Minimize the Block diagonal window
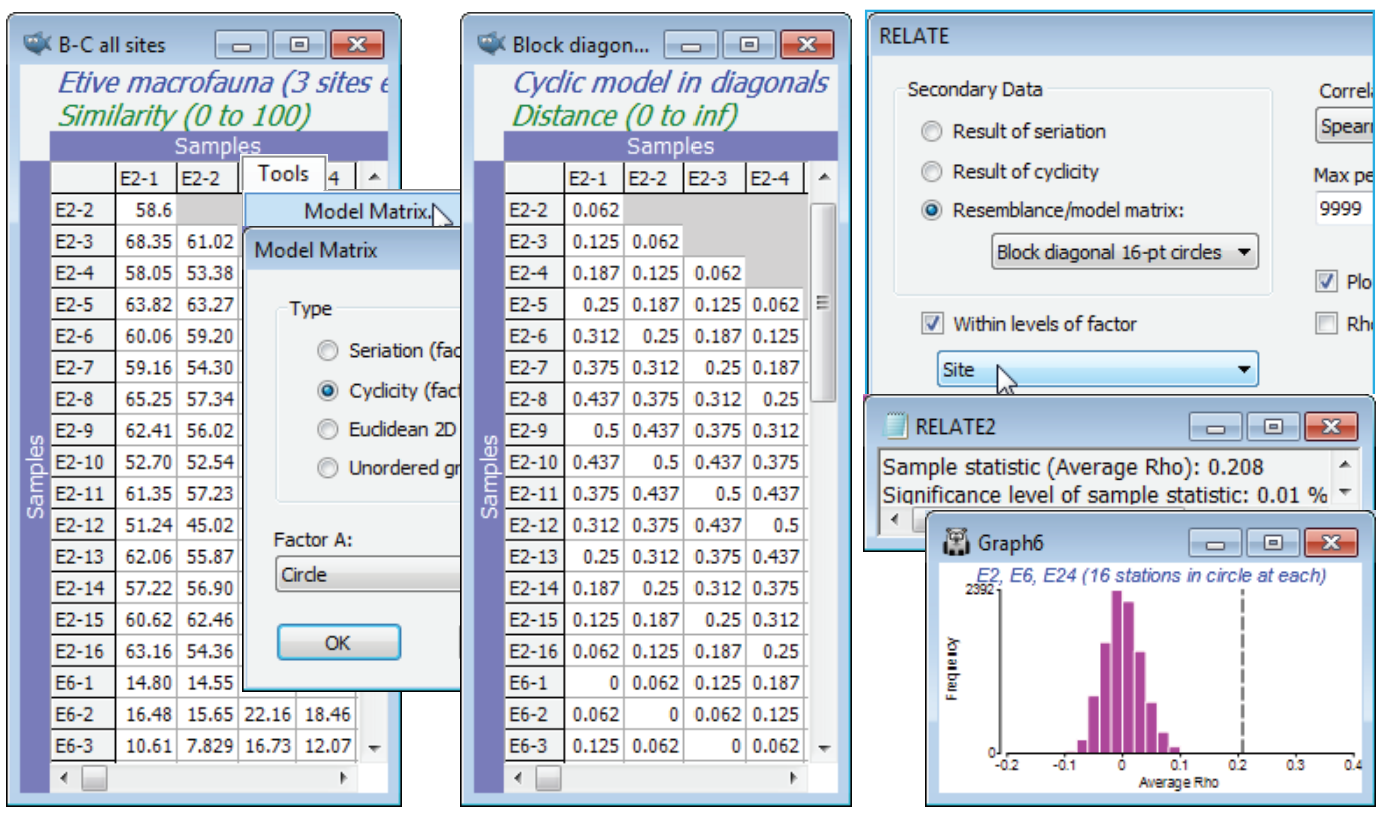Screen dimensions: 1382x816 tap(690, 44)
